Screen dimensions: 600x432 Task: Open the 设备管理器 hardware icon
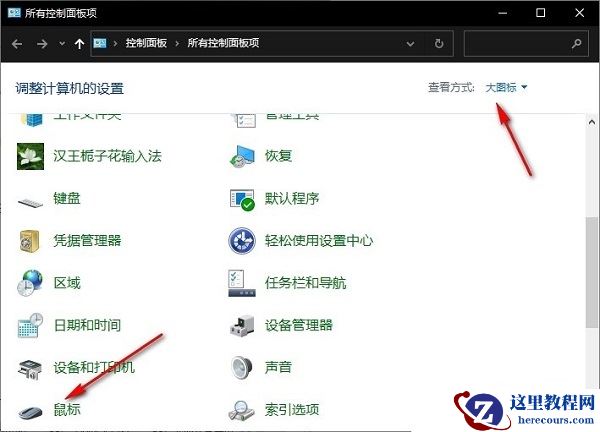click(242, 326)
